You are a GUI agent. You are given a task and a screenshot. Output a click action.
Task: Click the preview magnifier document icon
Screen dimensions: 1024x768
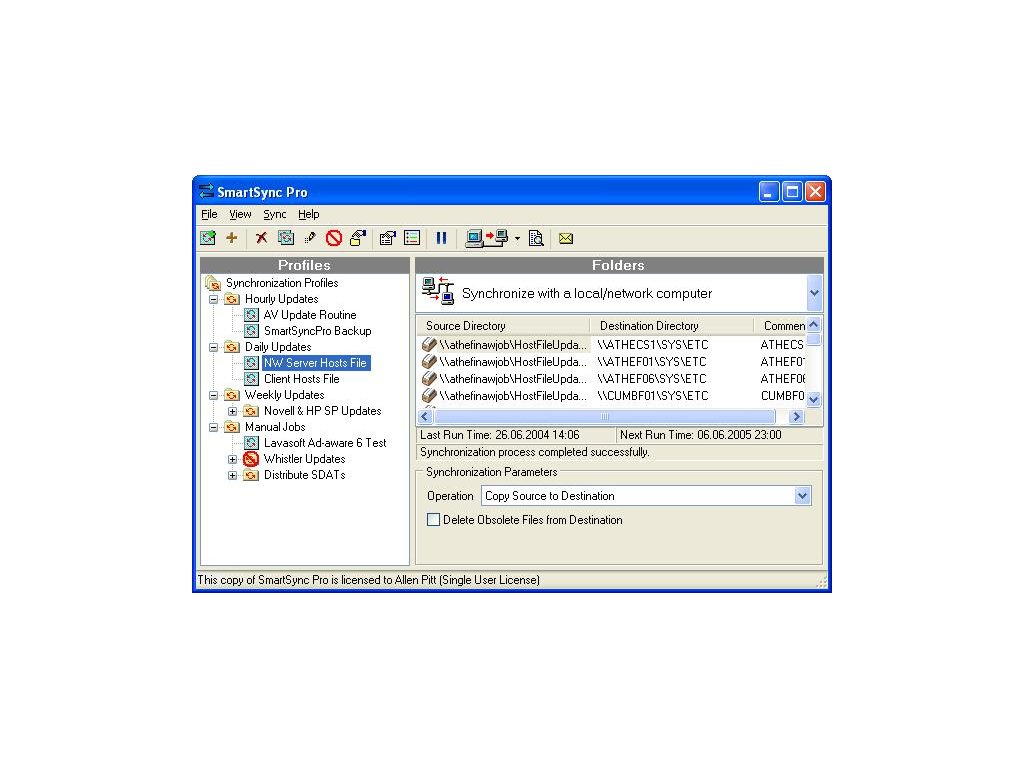[x=536, y=238]
